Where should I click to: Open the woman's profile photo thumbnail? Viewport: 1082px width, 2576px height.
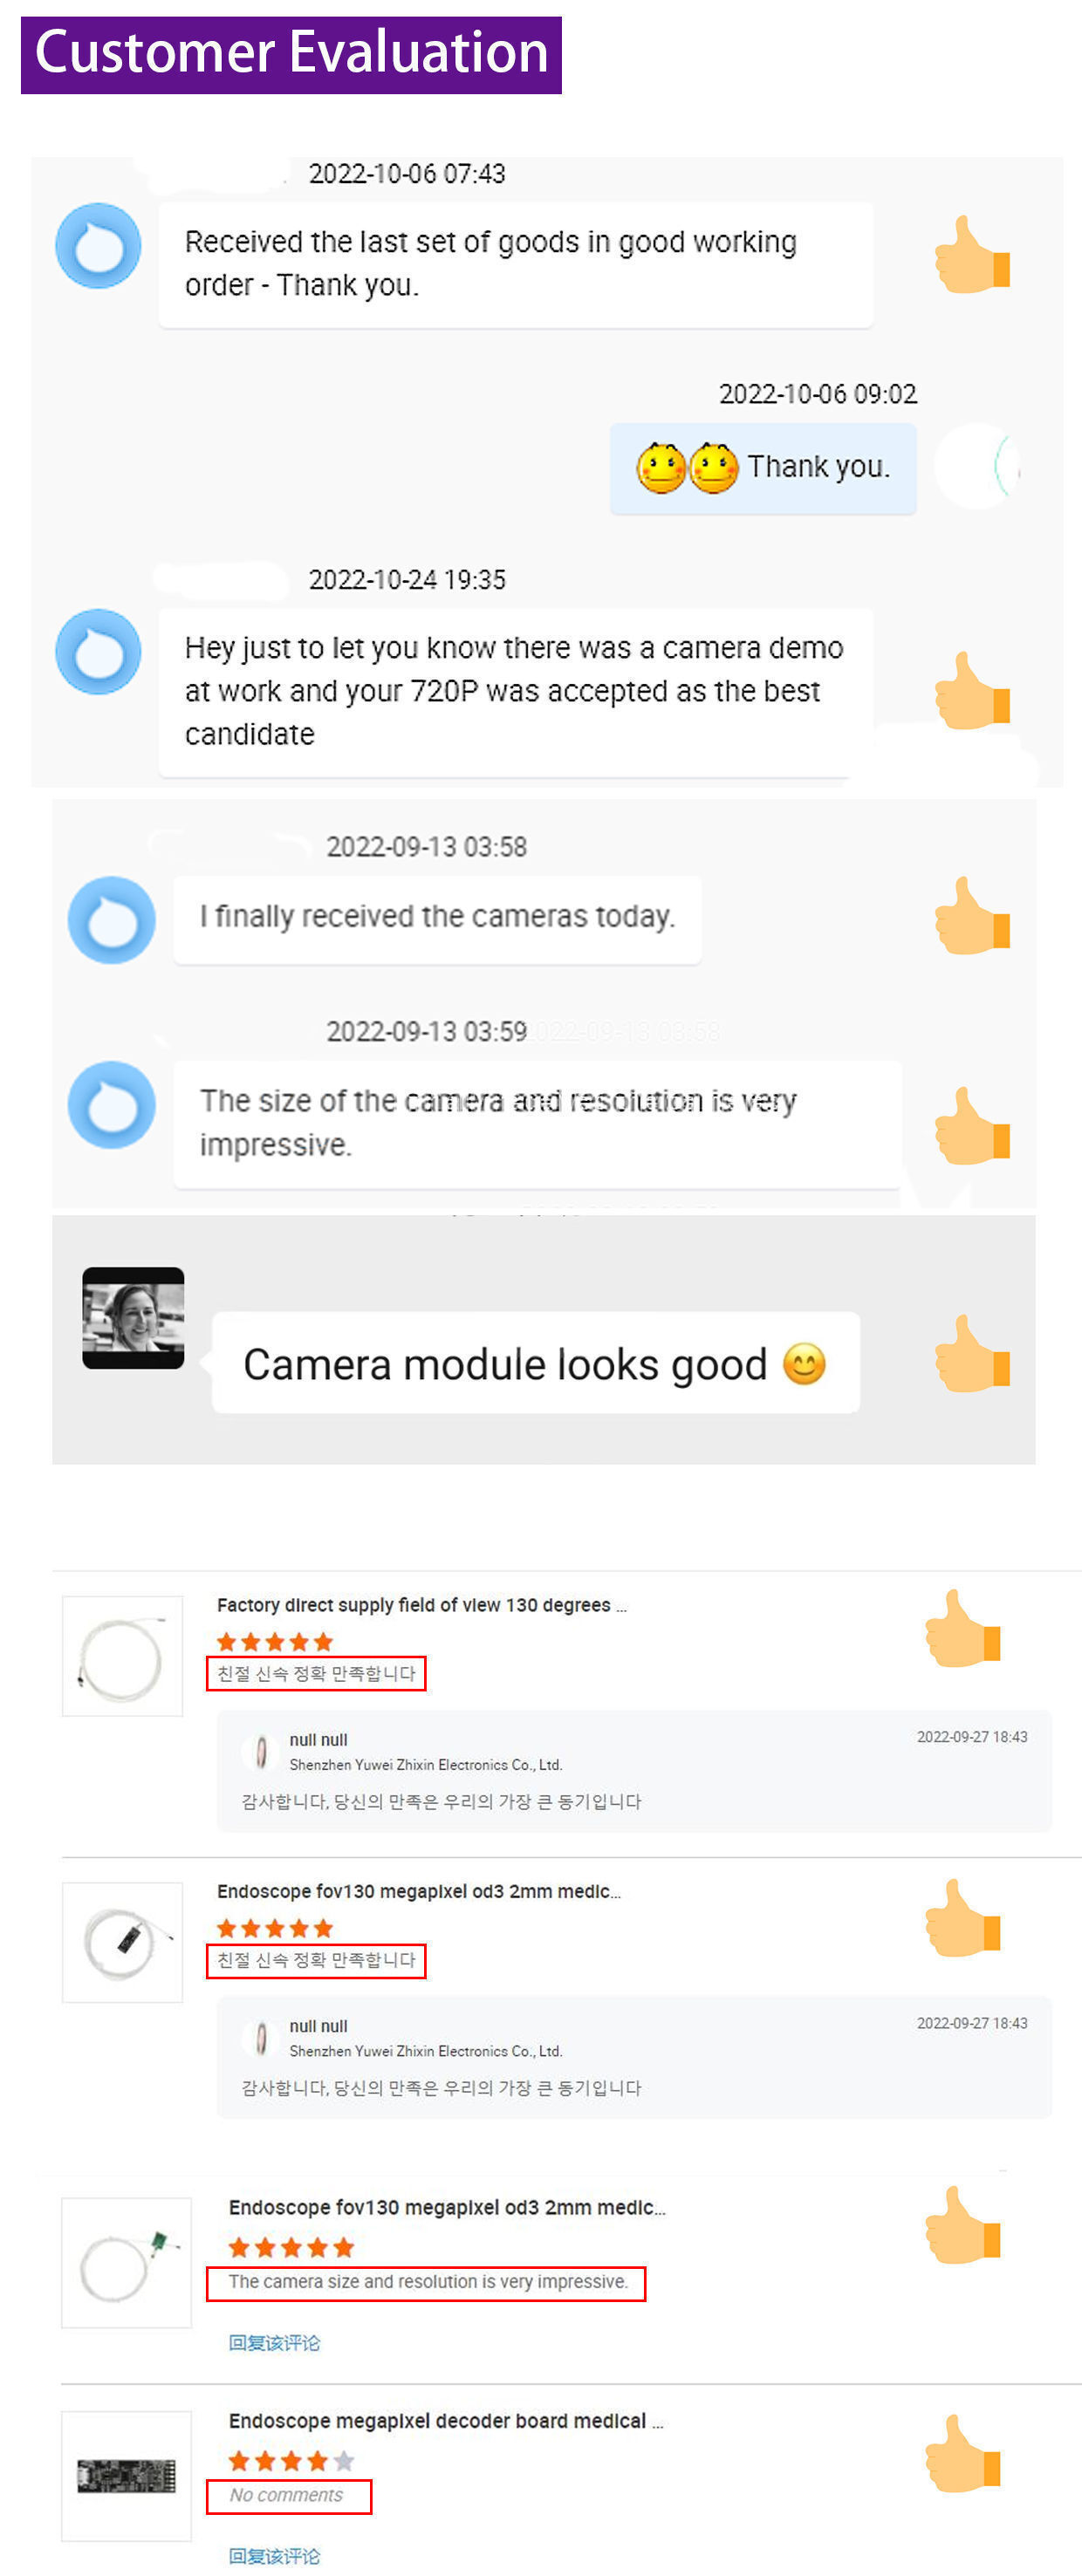point(133,1318)
